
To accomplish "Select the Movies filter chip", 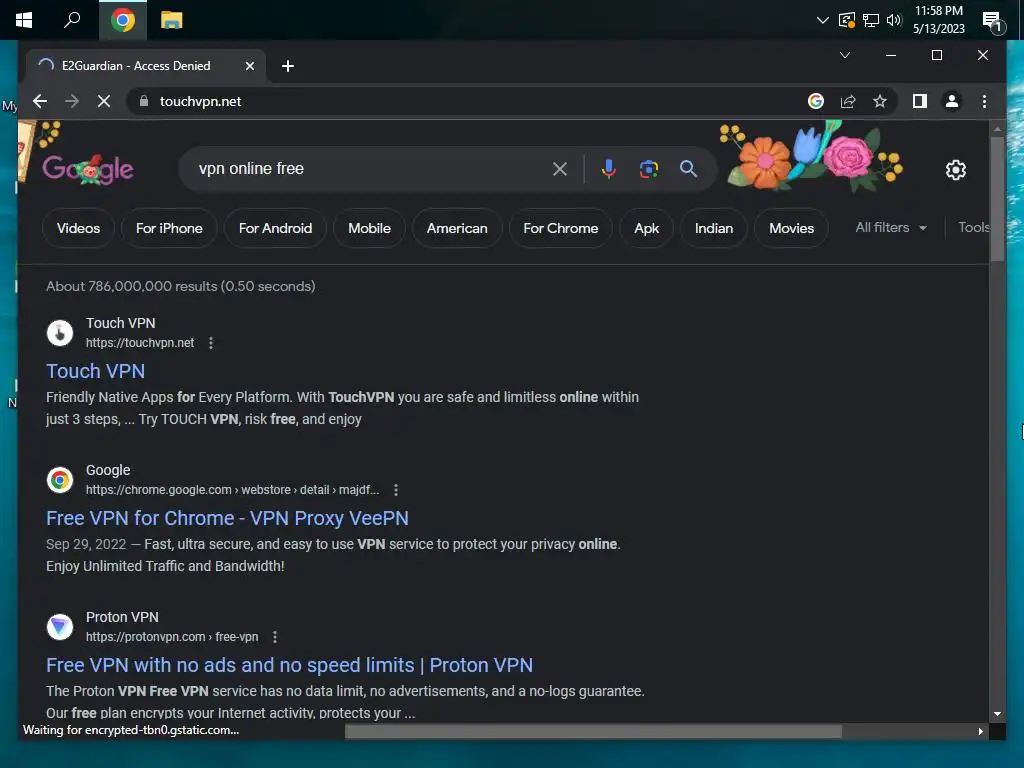I will coord(791,228).
